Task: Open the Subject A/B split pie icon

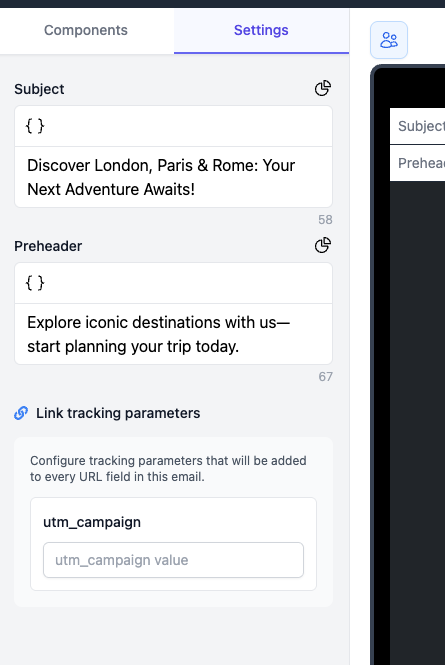Action: coord(323,88)
